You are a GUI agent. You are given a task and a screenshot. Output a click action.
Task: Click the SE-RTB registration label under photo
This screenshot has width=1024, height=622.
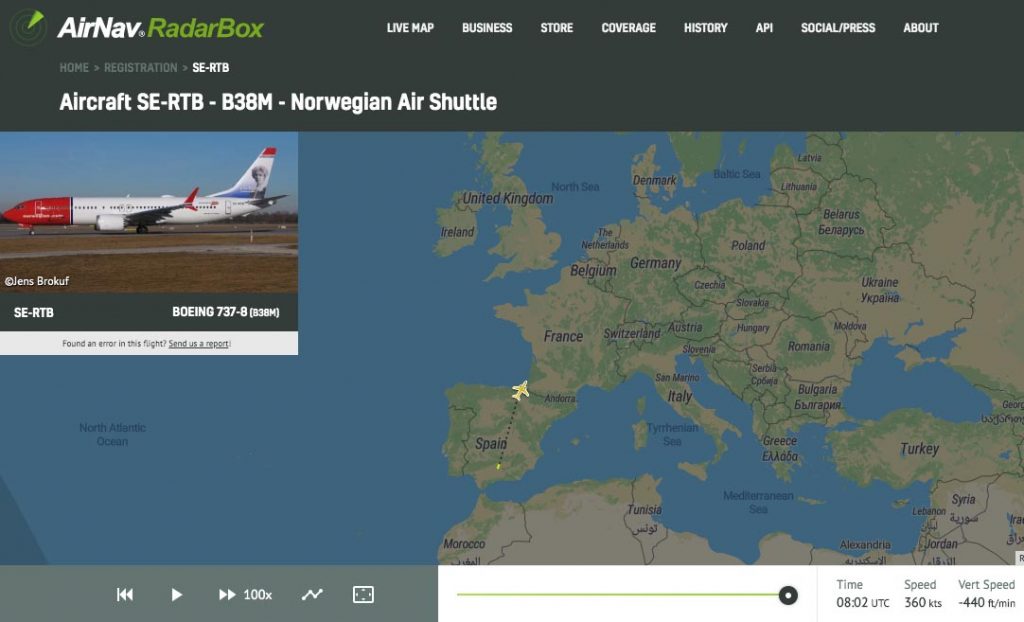[34, 312]
